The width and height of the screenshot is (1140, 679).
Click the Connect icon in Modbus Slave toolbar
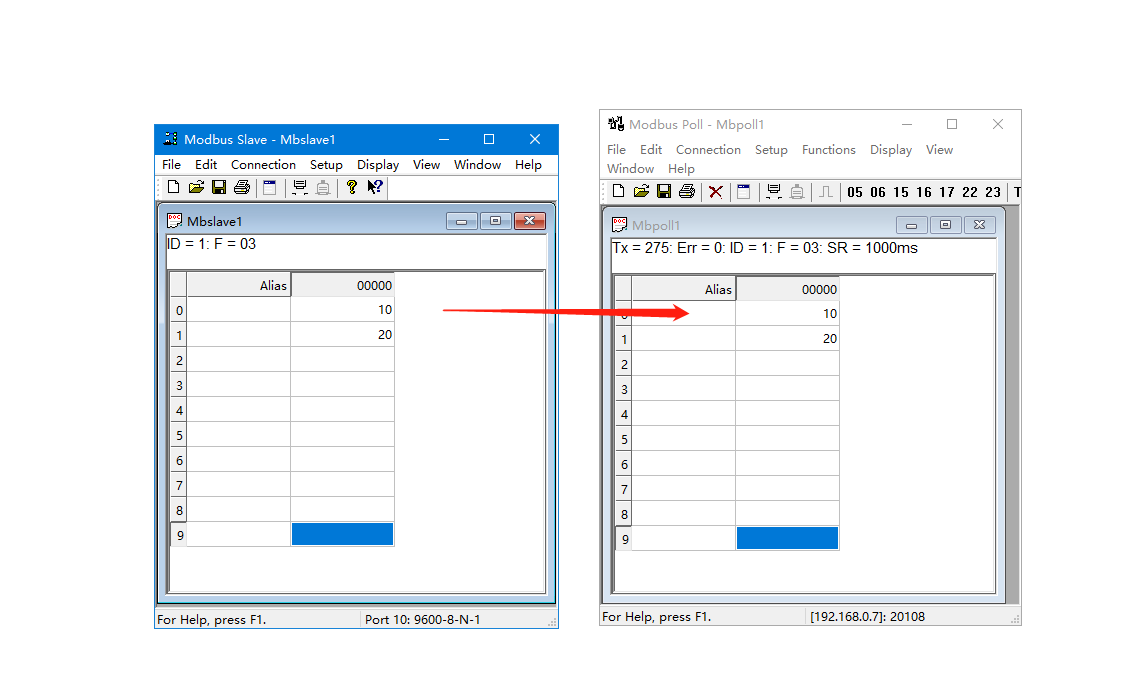(x=300, y=187)
